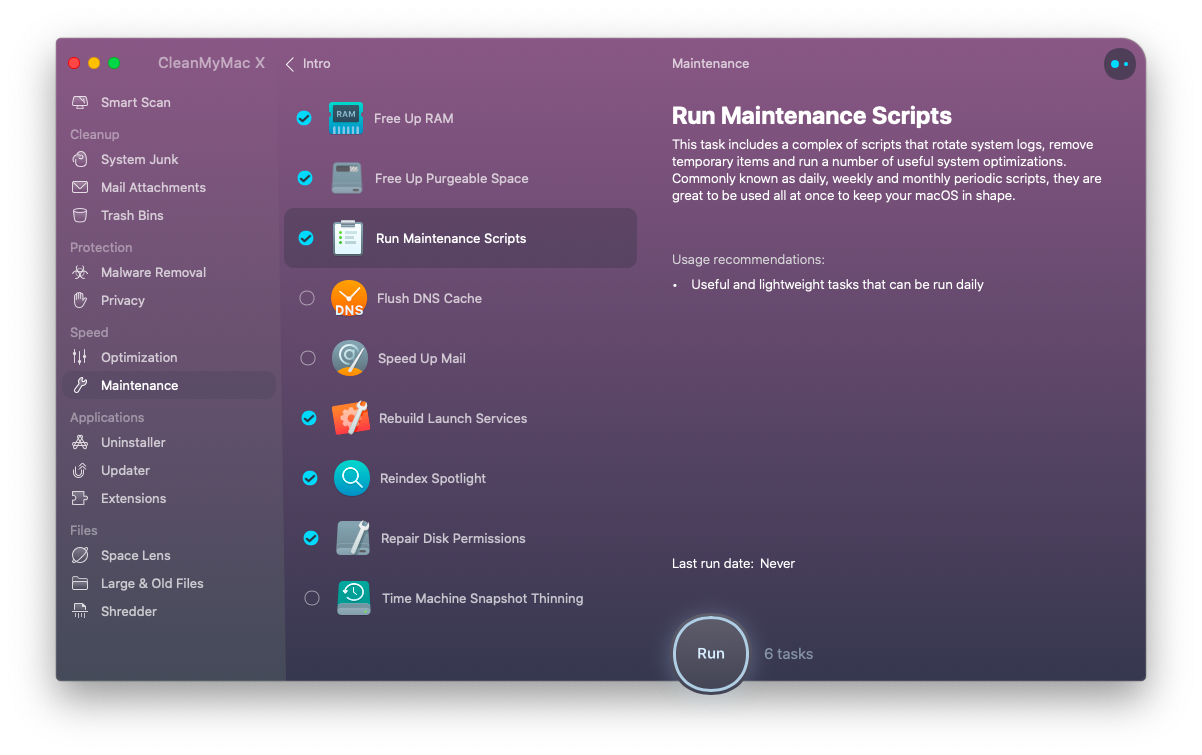Open the CleanMyMac assistant icon top right
This screenshot has height=755, width=1202.
pyautogui.click(x=1120, y=63)
